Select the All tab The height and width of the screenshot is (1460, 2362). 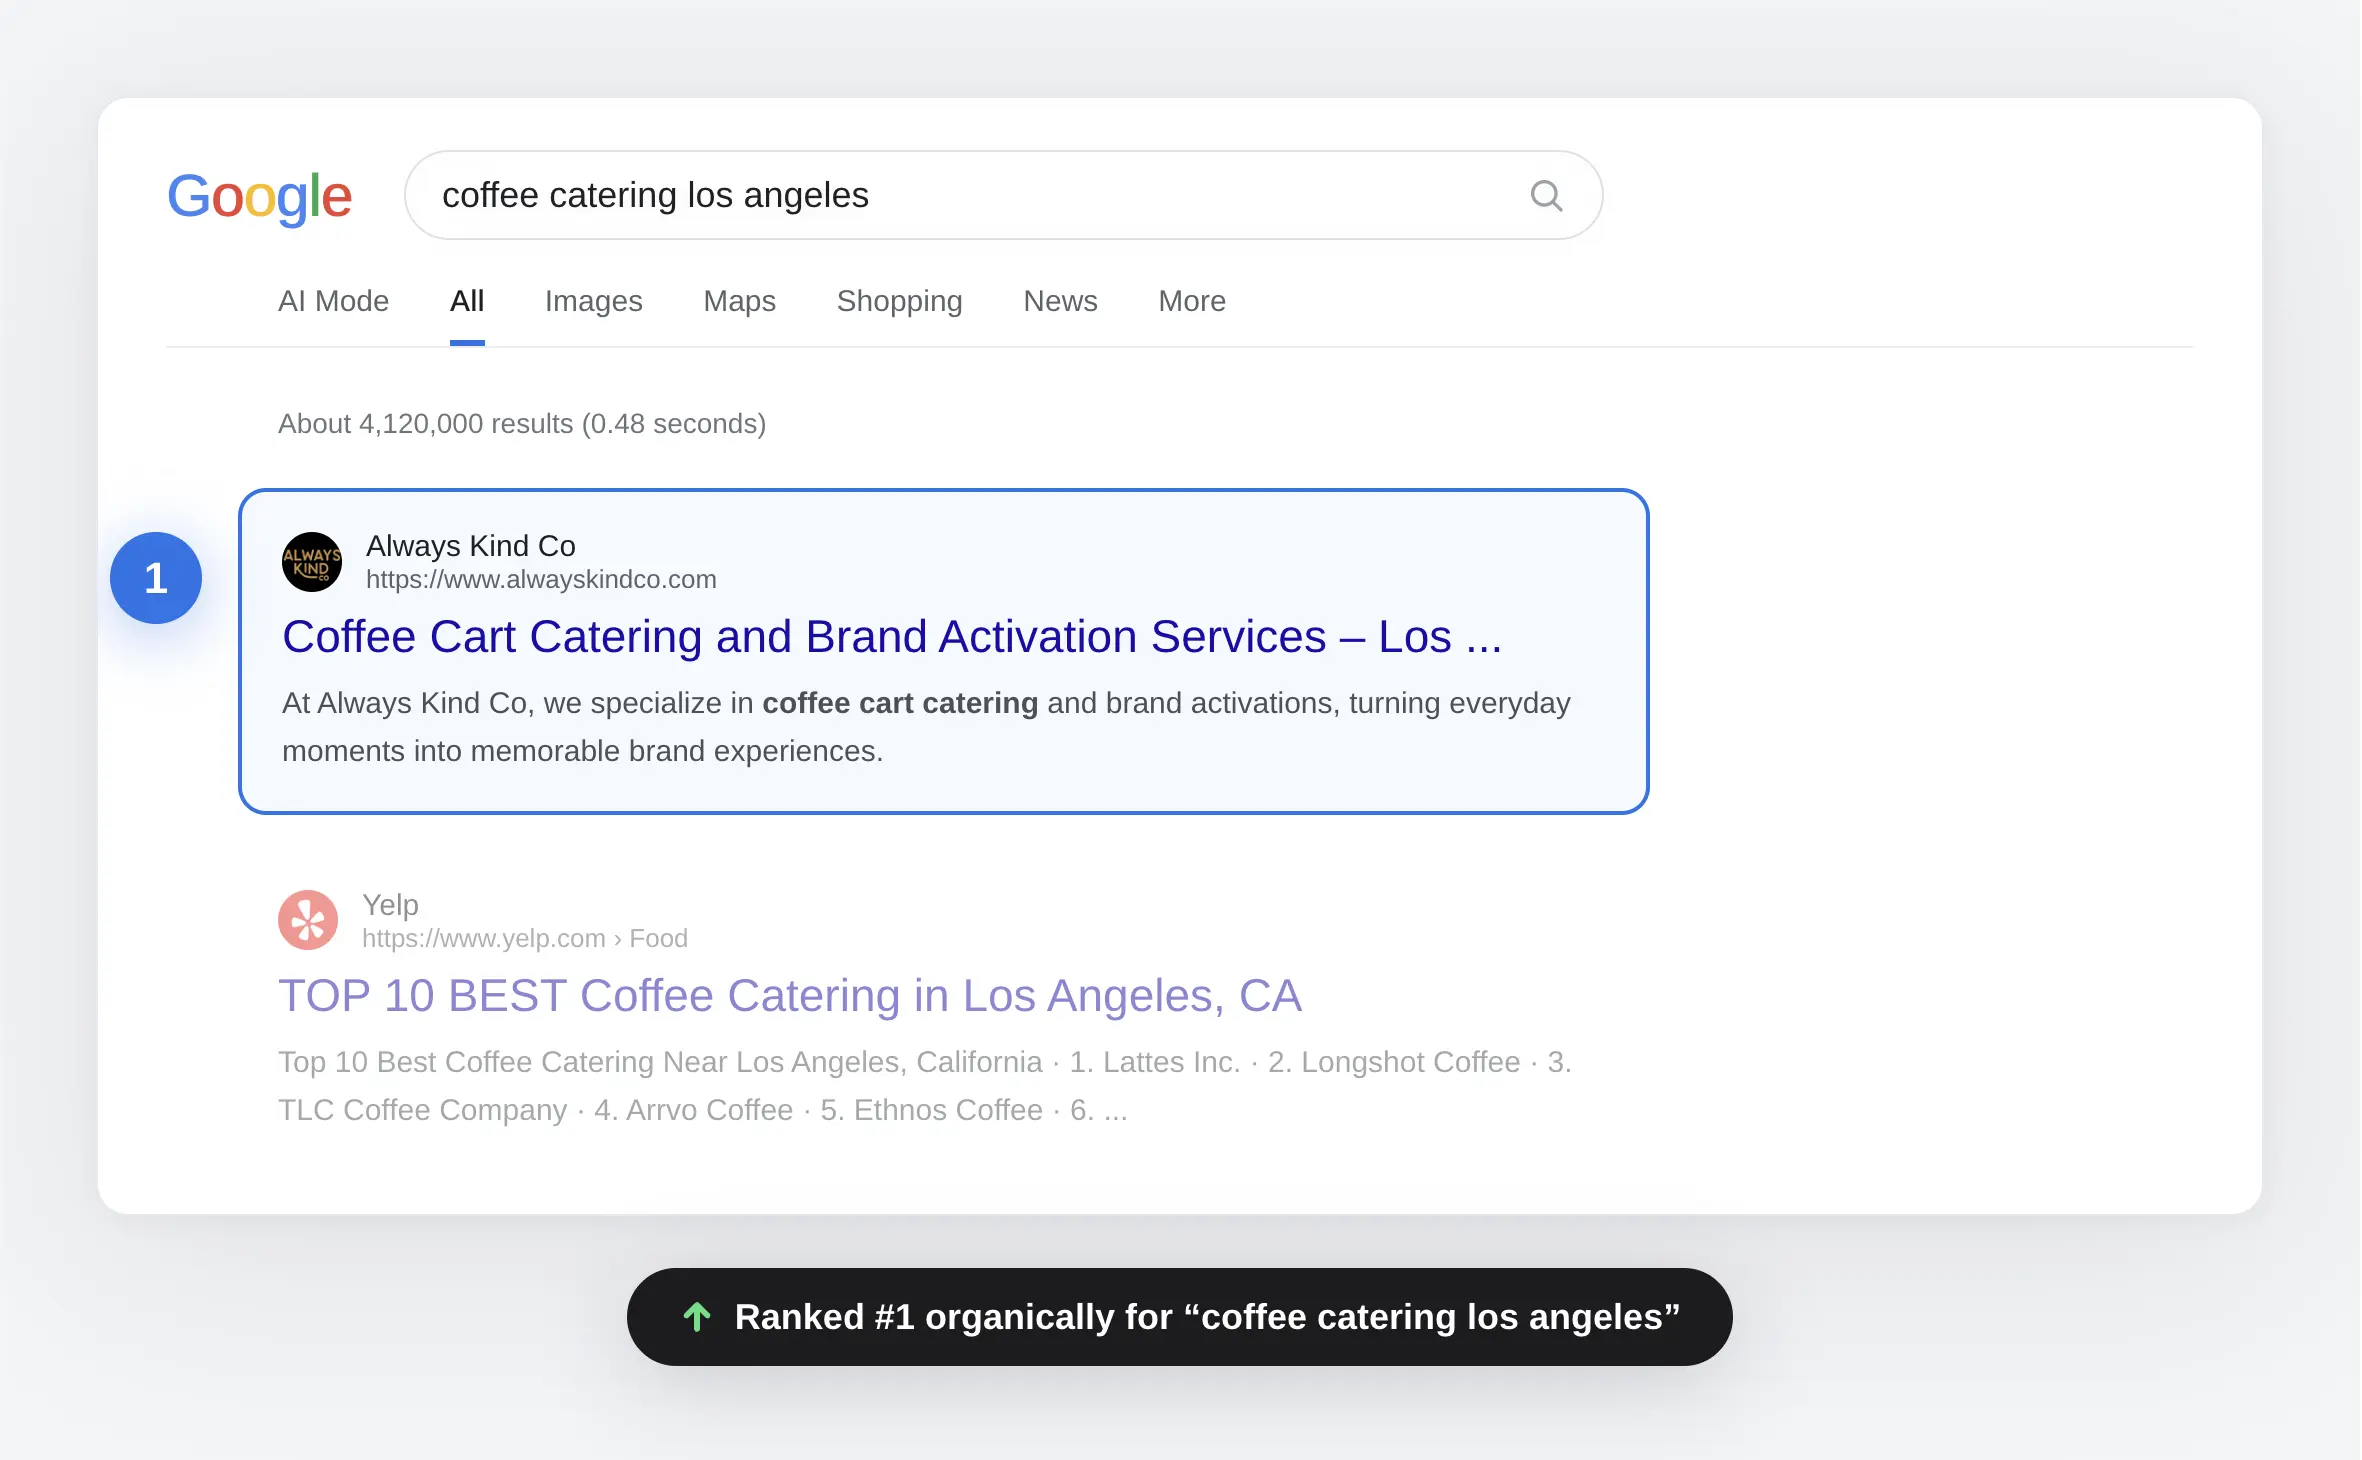[x=467, y=301]
